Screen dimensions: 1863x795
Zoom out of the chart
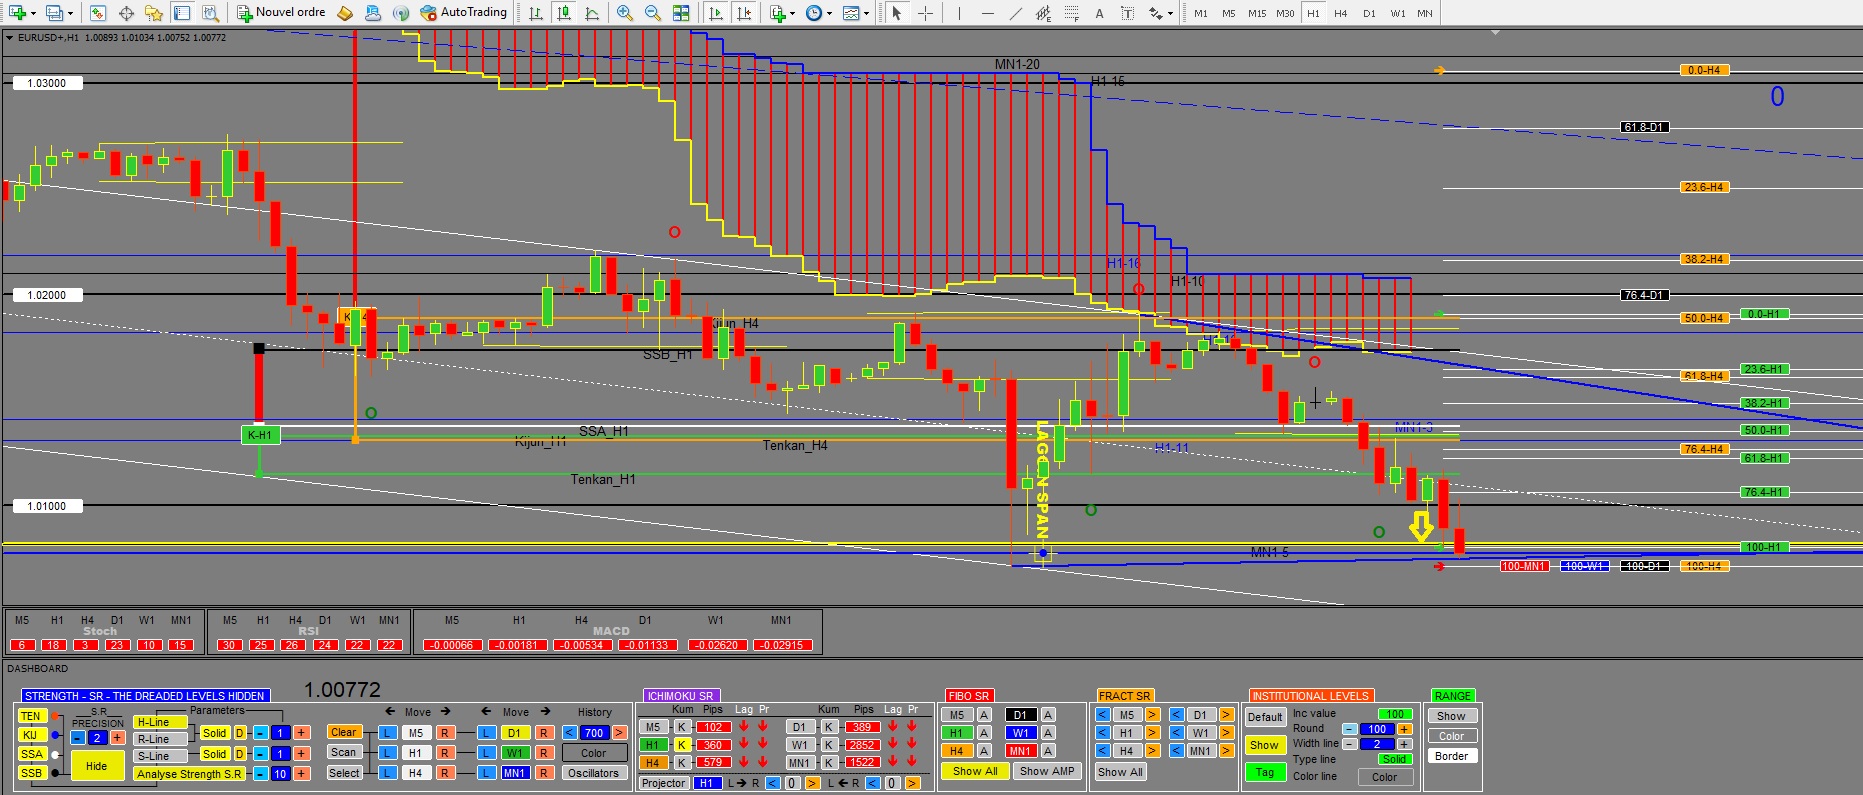pos(653,13)
